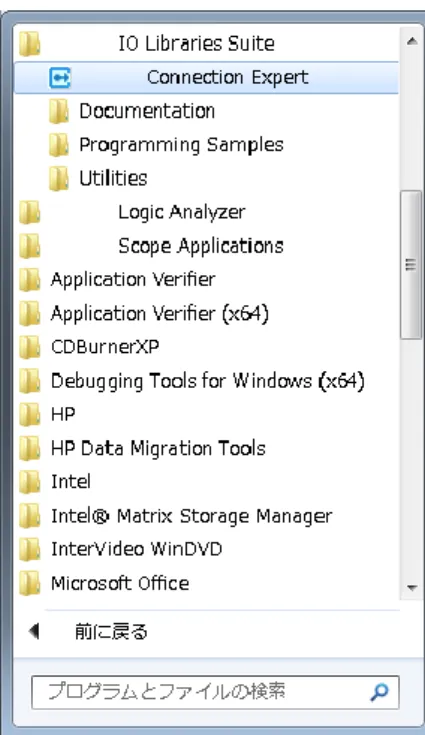Click the Utilities folder icon
The height and width of the screenshot is (735, 425).
pos(59,179)
